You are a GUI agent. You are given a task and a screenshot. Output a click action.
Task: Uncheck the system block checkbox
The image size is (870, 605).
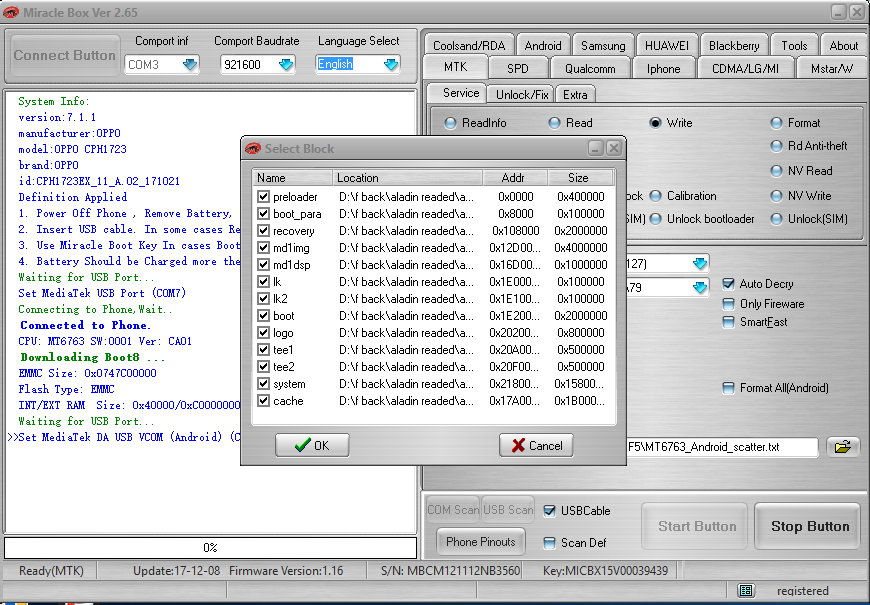(264, 384)
